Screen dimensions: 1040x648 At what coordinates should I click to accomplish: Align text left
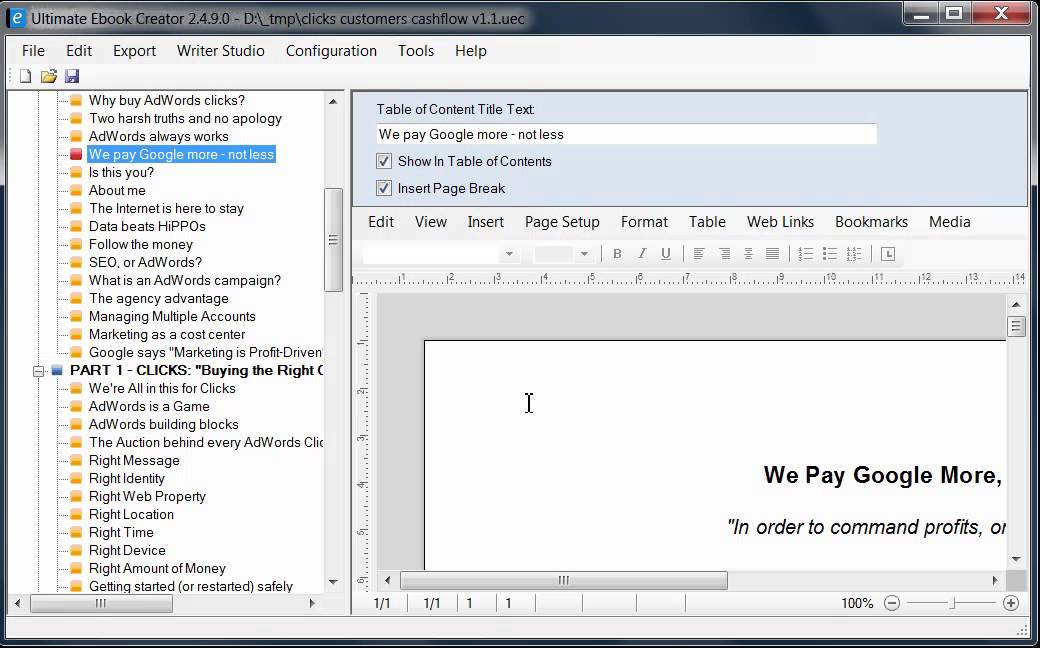pos(698,253)
